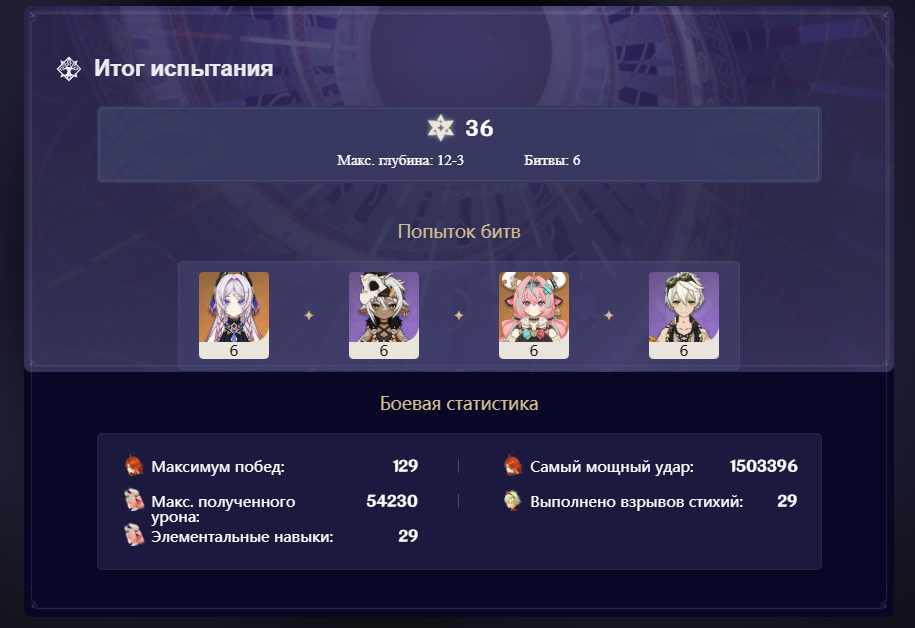
Task: Select the skull-hat character portrait
Action: [384, 315]
